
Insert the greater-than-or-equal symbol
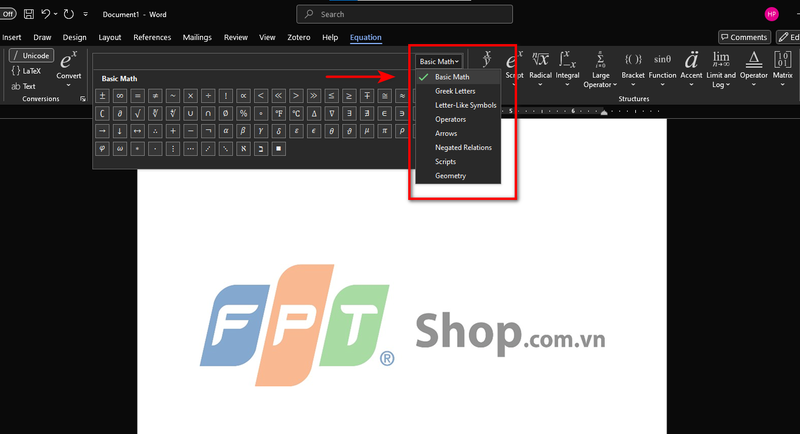349,95
